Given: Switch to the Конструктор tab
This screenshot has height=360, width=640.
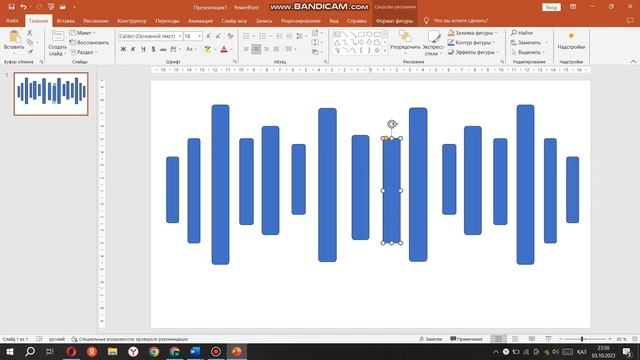Looking at the screenshot, I should point(132,20).
